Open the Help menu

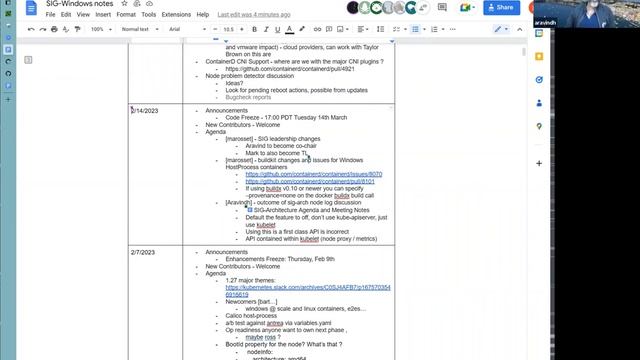pyautogui.click(x=202, y=15)
